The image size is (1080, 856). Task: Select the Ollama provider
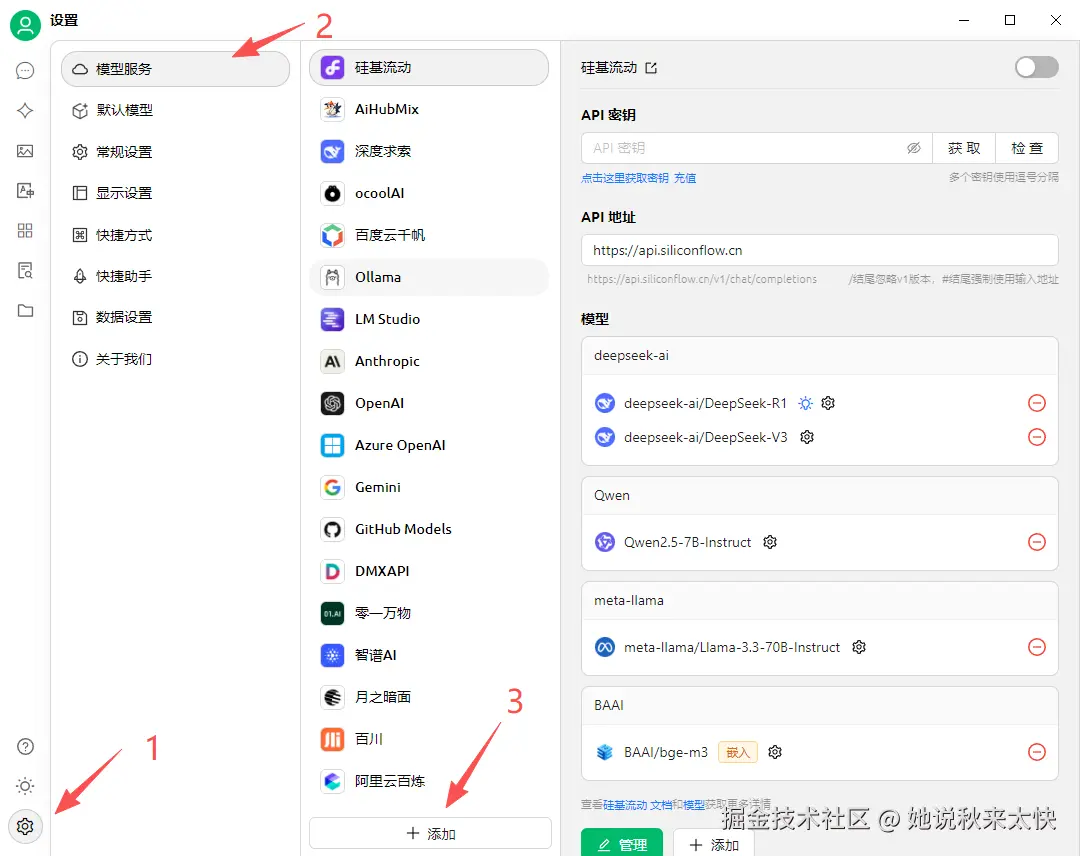(429, 277)
